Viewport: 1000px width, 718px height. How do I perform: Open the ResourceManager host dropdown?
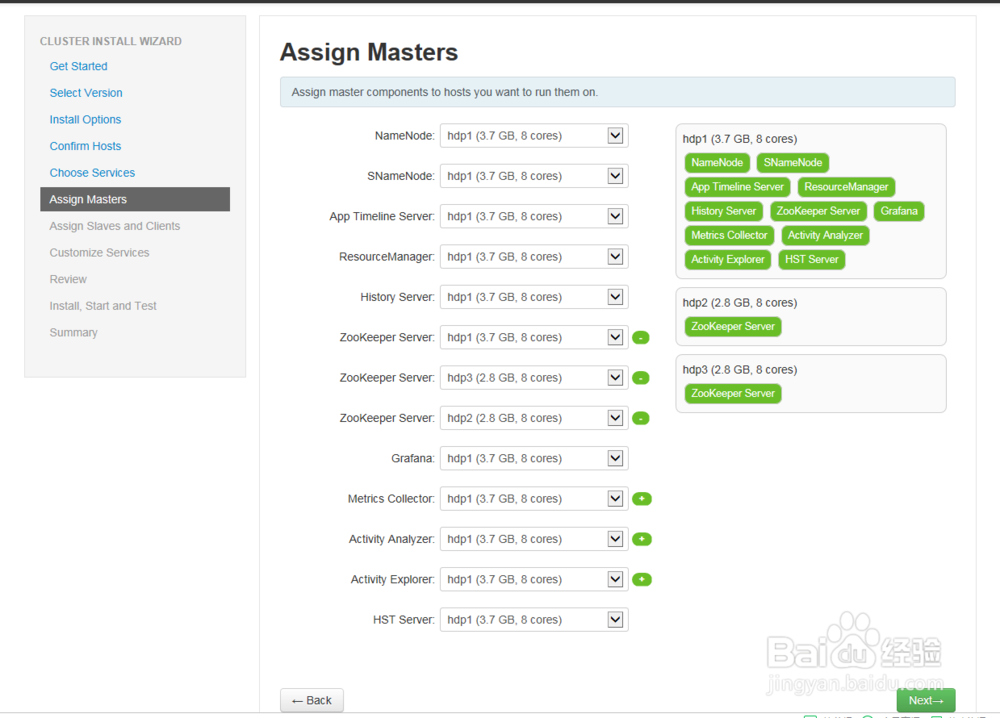(534, 256)
